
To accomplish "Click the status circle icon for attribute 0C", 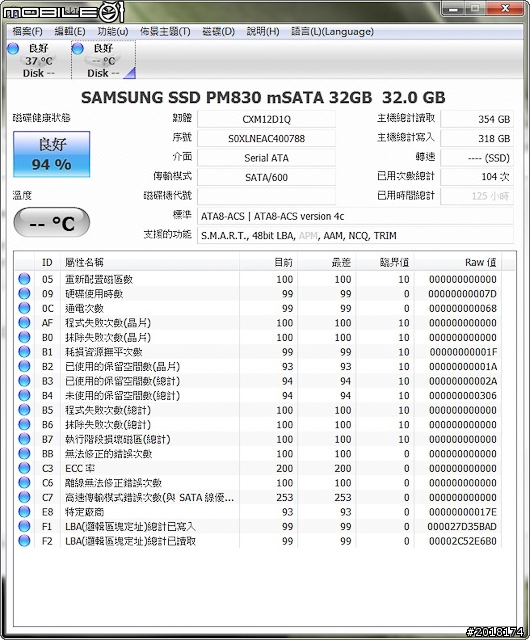I will pyautogui.click(x=24, y=308).
